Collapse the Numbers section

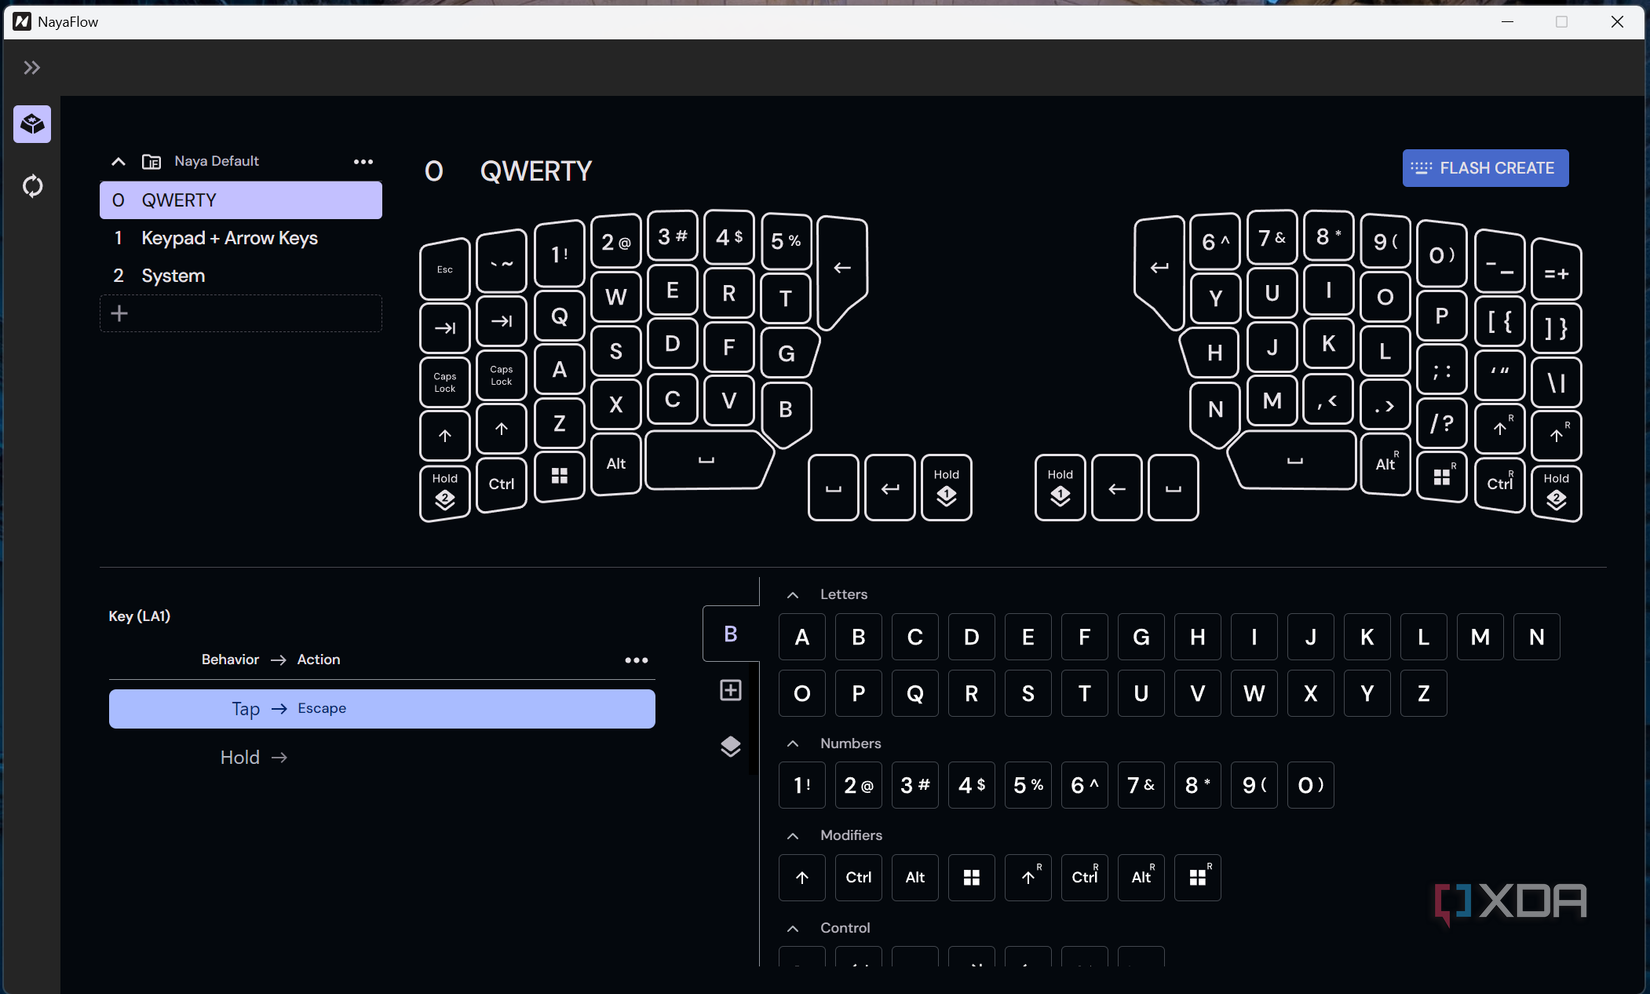[x=793, y=743]
